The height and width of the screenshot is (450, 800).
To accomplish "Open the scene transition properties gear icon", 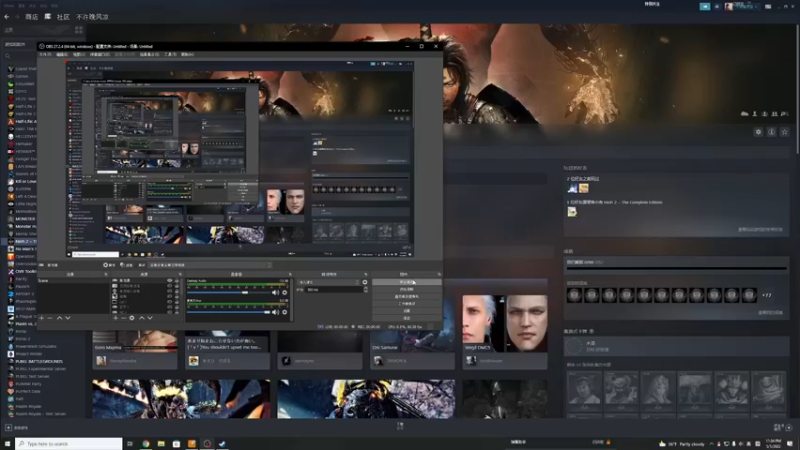I will pos(365,282).
